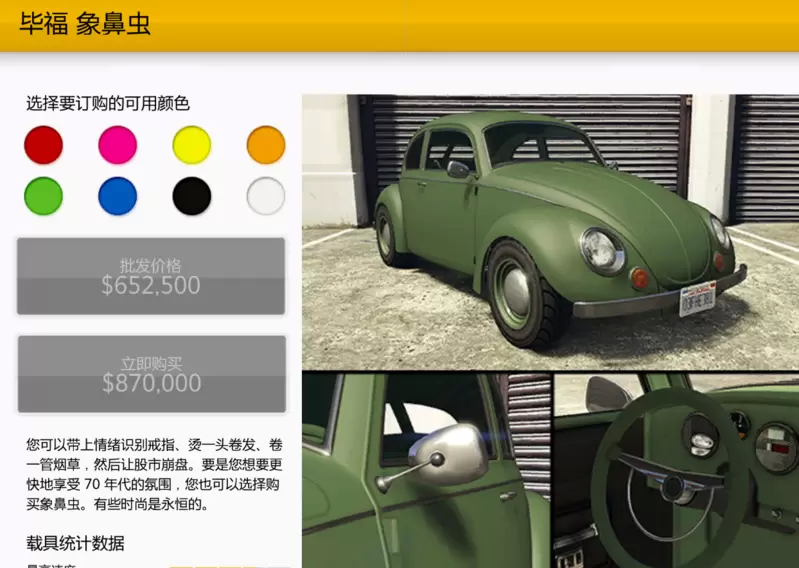Select the pink color swatch
The height and width of the screenshot is (568, 799).
118,145
